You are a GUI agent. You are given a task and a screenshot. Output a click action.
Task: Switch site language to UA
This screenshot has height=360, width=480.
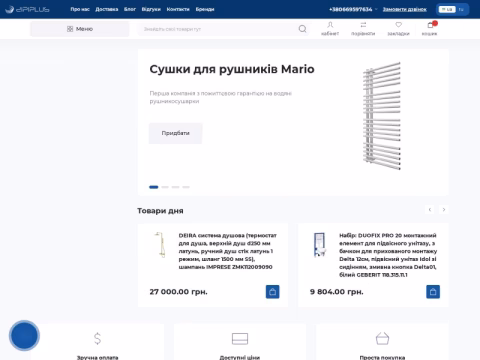[x=447, y=9]
